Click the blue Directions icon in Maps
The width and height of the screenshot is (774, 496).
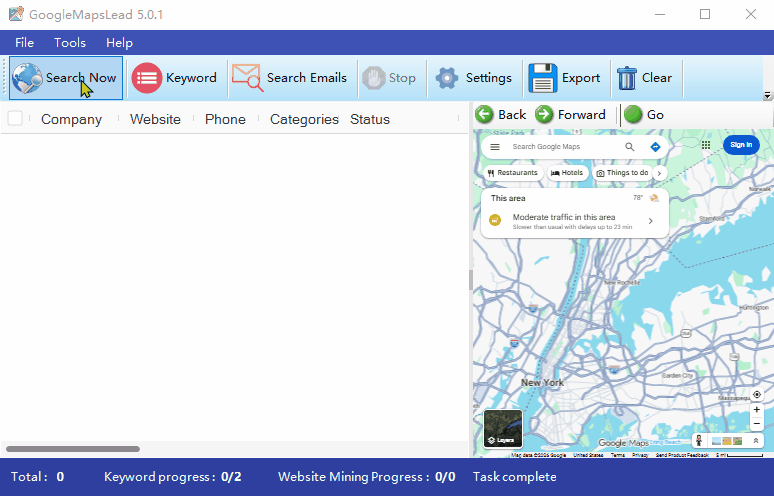[x=655, y=147]
